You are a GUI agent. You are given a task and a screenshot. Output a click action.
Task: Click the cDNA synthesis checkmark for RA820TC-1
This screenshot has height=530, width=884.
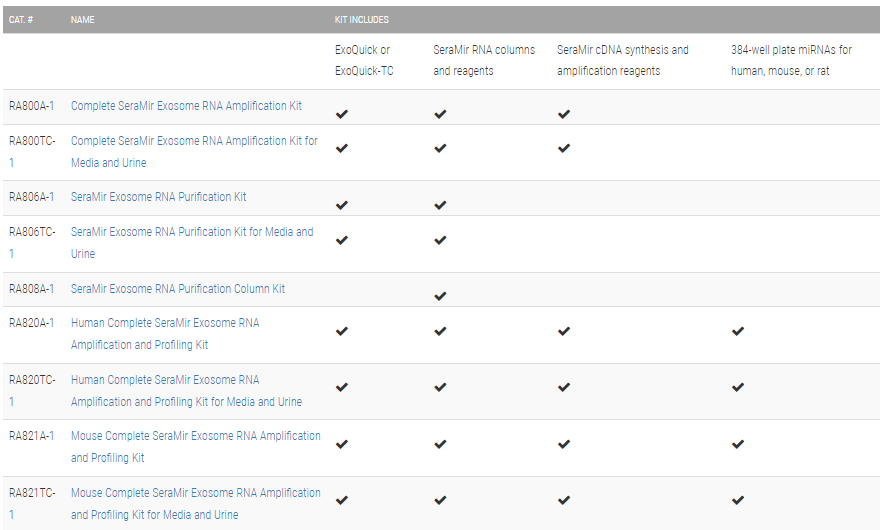click(564, 387)
